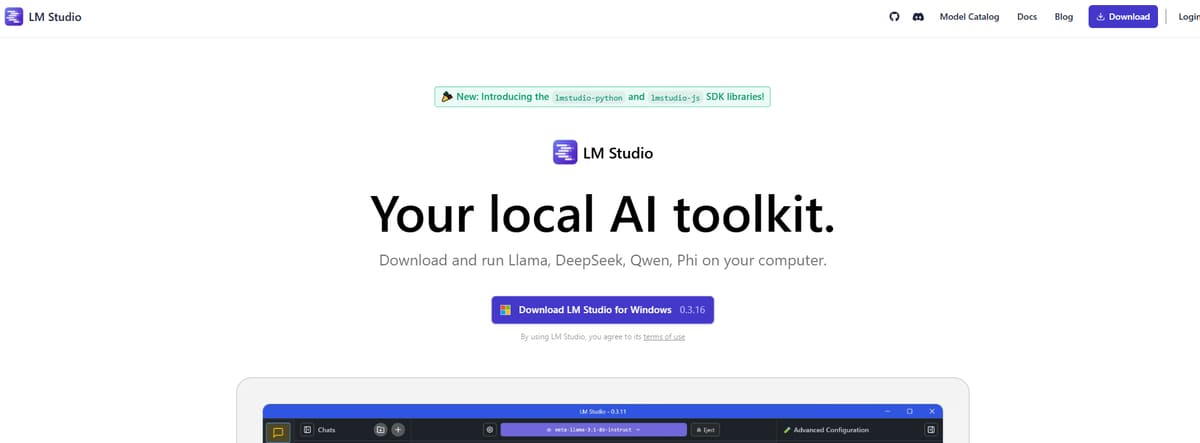The image size is (1200, 443).
Task: Click the Login link
Action: coord(1190,17)
